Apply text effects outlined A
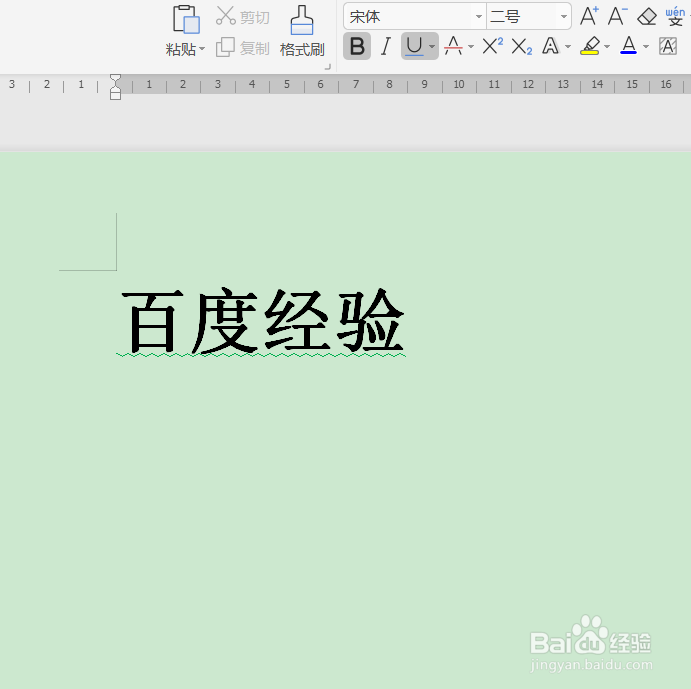This screenshot has height=689, width=691. pyautogui.click(x=550, y=46)
